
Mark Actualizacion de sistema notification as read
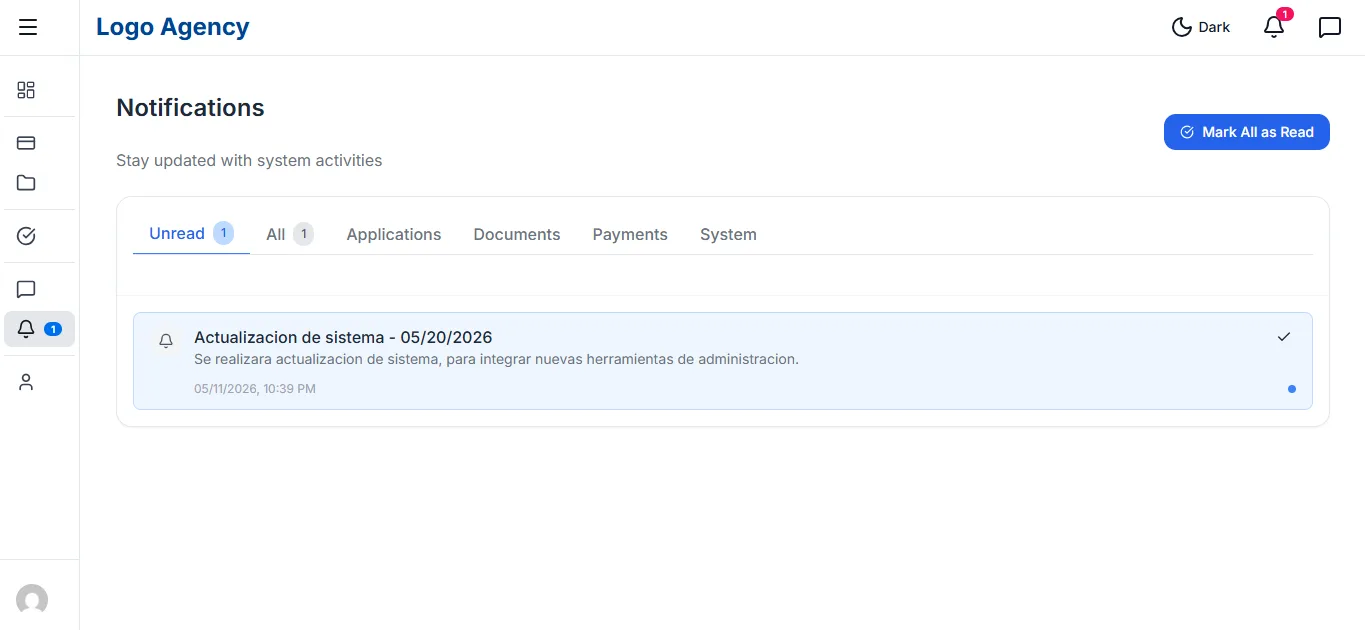click(x=1284, y=337)
